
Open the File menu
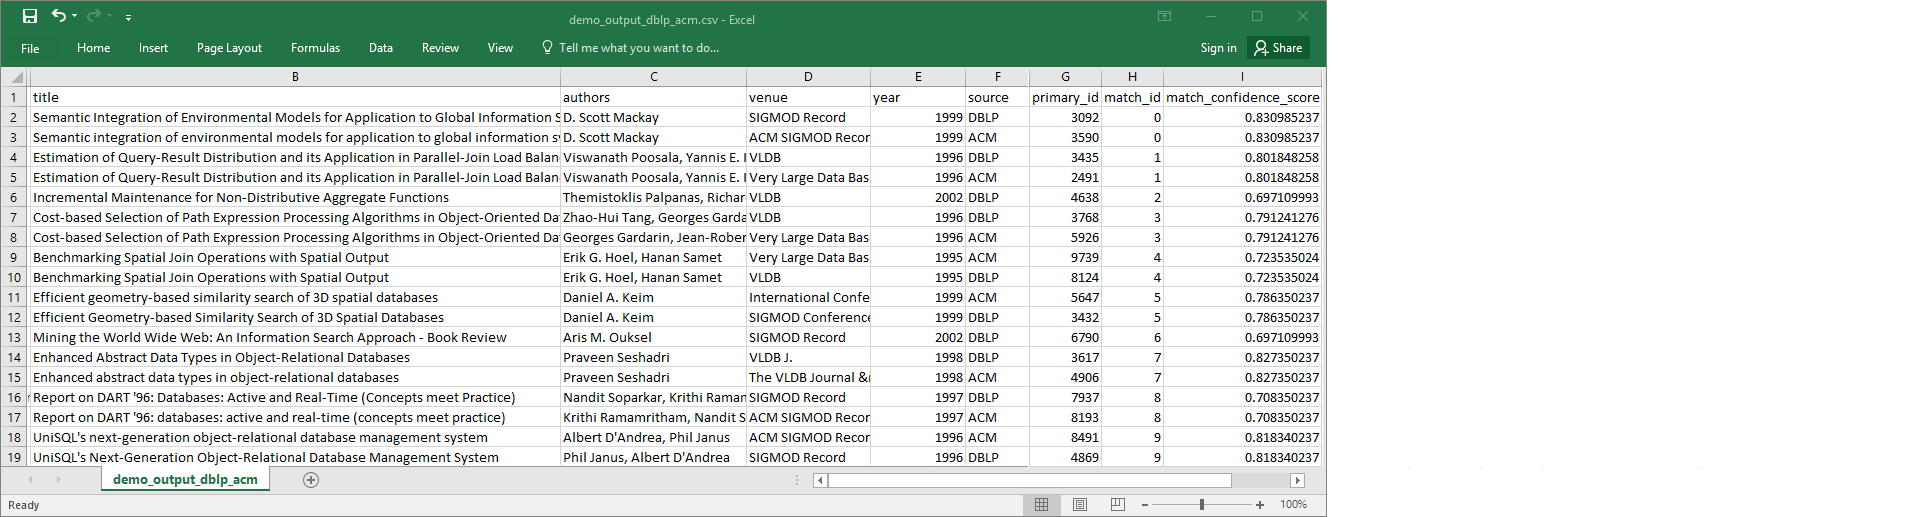[30, 48]
